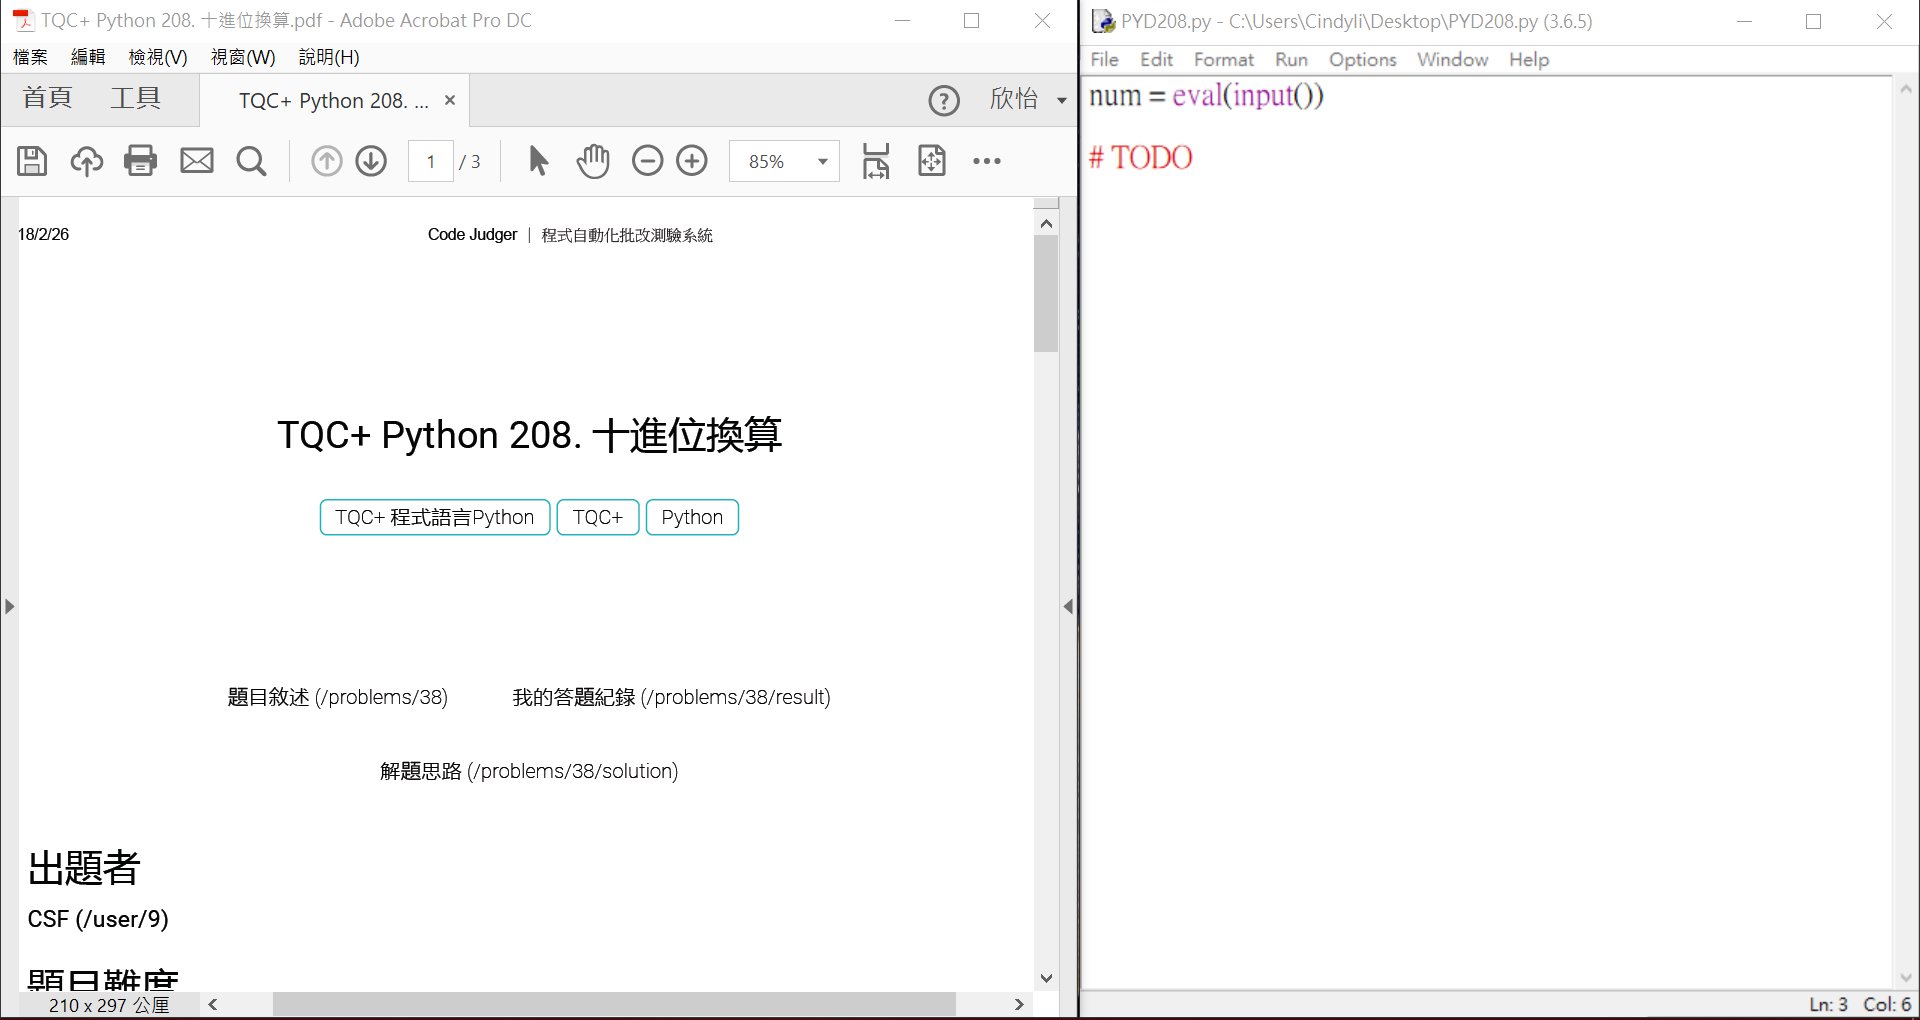Click IDLE editor scrollbar up arrow
The image size is (1920, 1020).
click(1906, 89)
